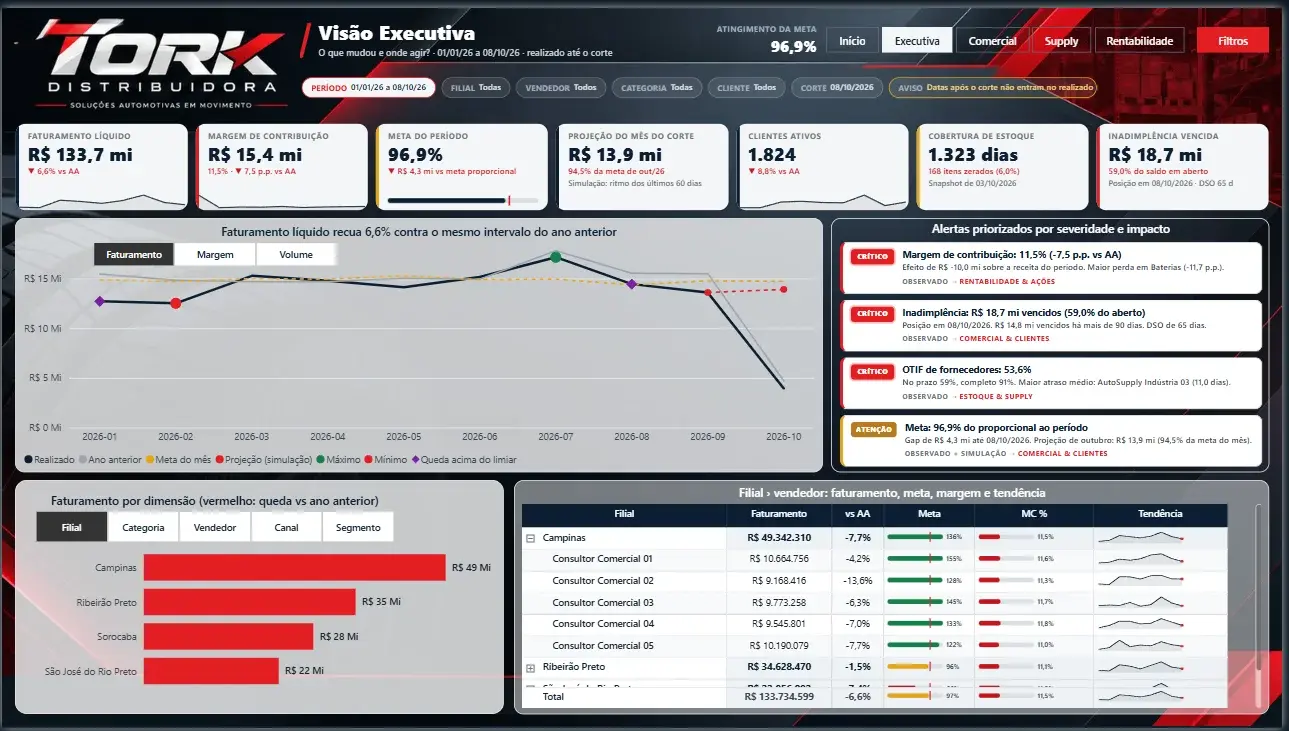Open the Supply page
The image size is (1289, 731).
click(1061, 41)
